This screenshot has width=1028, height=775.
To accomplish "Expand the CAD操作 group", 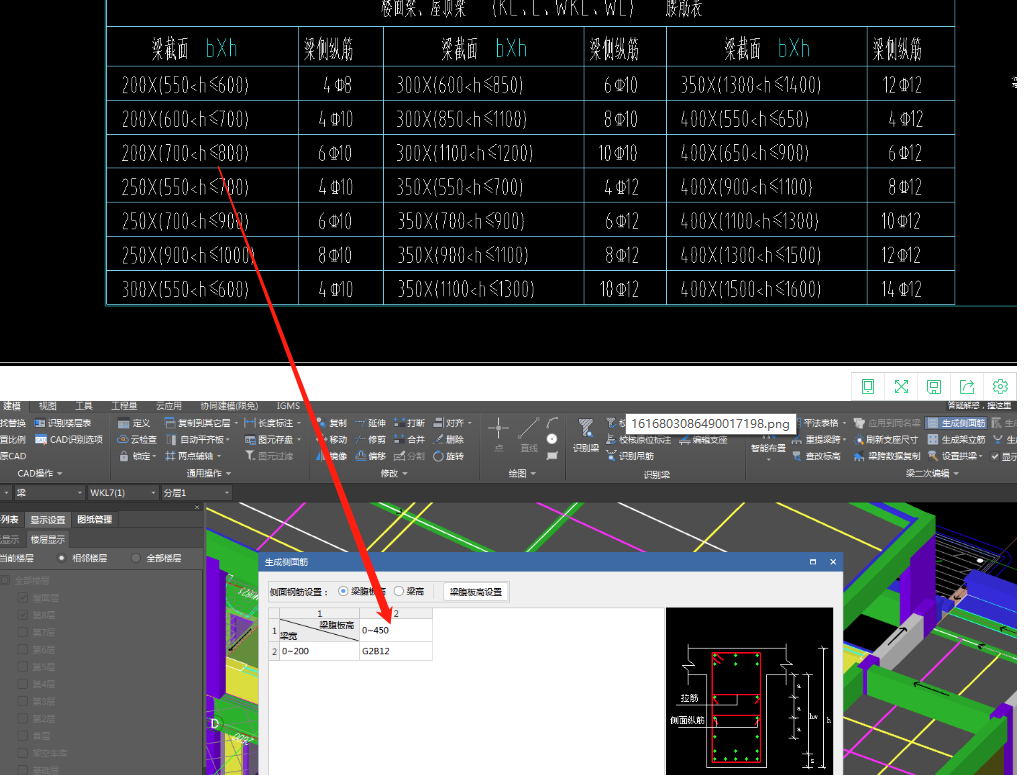I will coord(40,473).
